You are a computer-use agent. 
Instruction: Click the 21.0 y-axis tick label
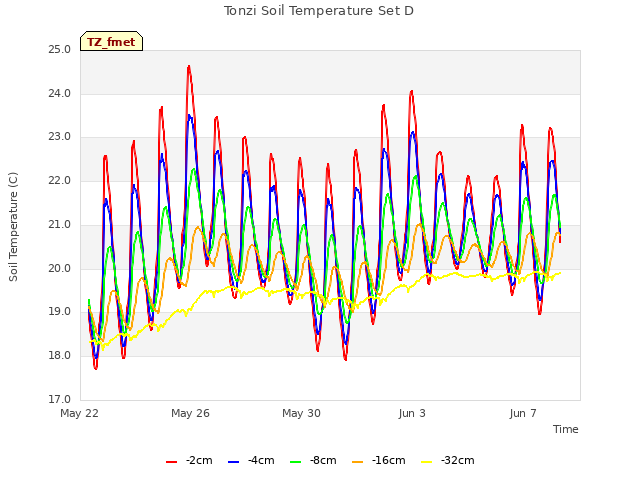tap(60, 224)
